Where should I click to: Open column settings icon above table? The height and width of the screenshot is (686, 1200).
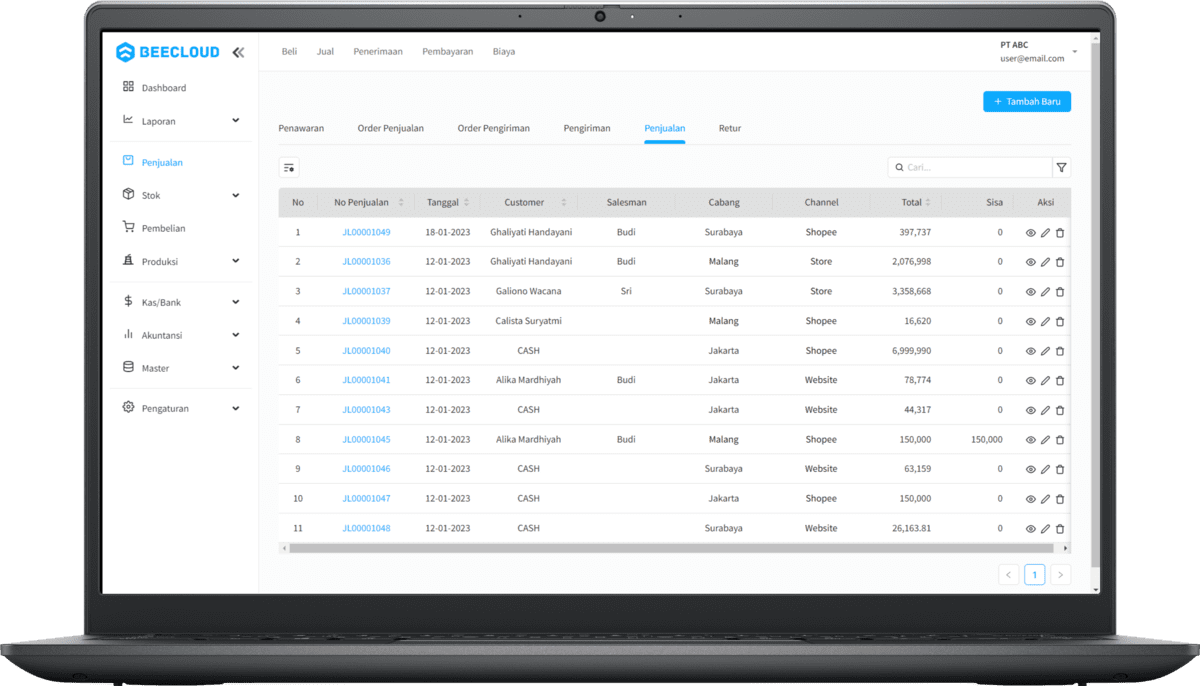pyautogui.click(x=289, y=168)
